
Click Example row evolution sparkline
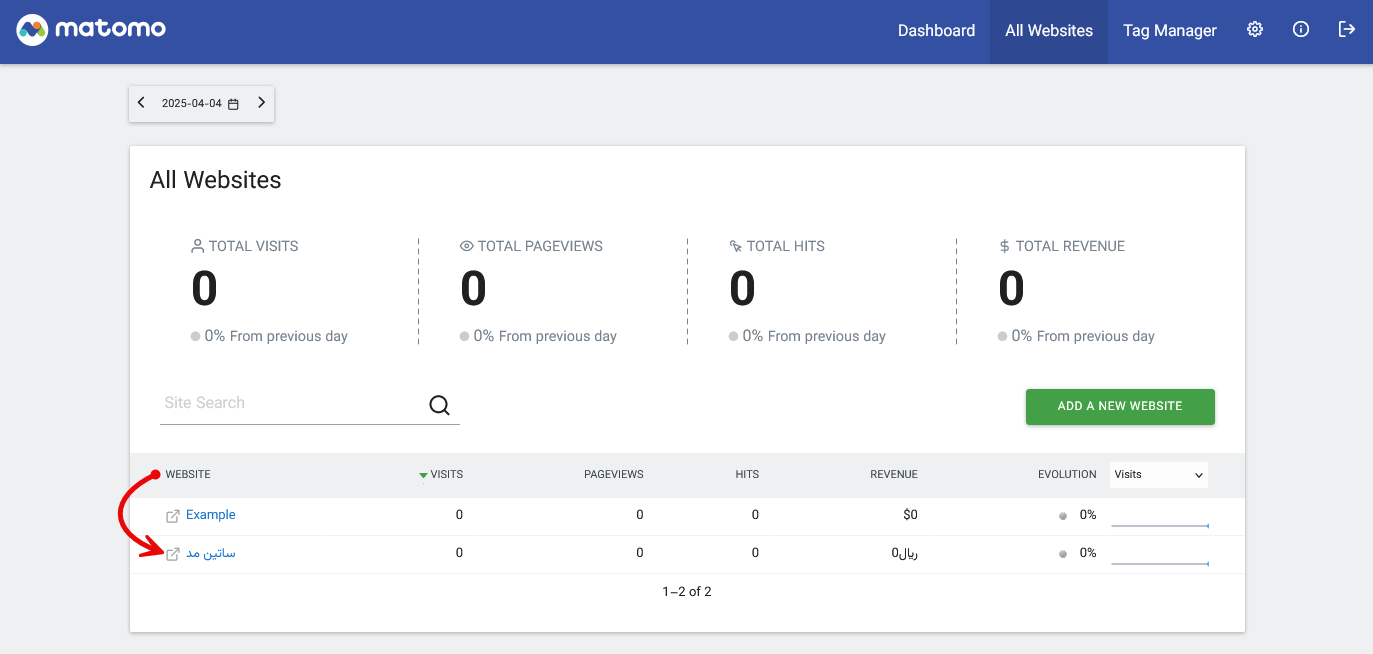pos(1160,523)
